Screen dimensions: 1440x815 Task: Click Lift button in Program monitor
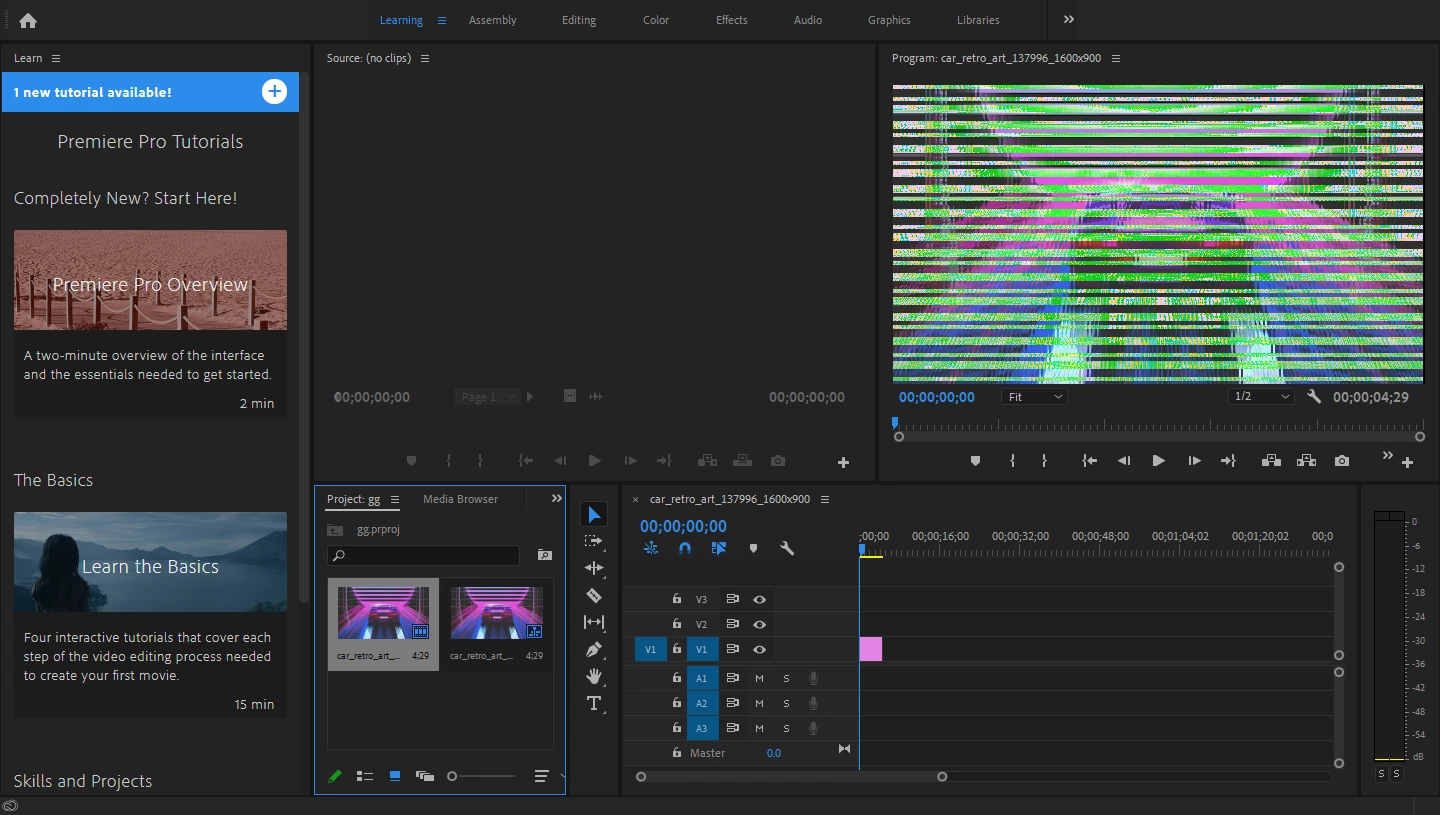[1271, 461]
